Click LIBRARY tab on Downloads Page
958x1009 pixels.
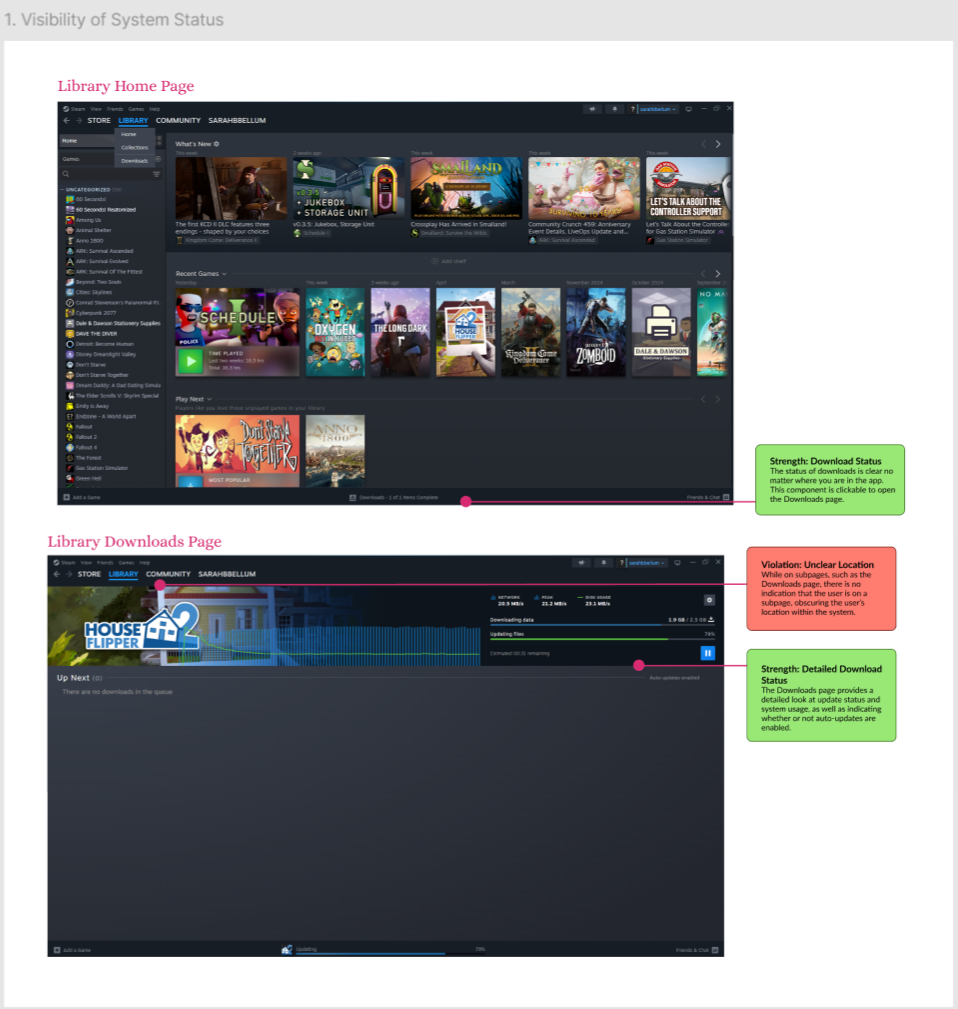(x=124, y=574)
